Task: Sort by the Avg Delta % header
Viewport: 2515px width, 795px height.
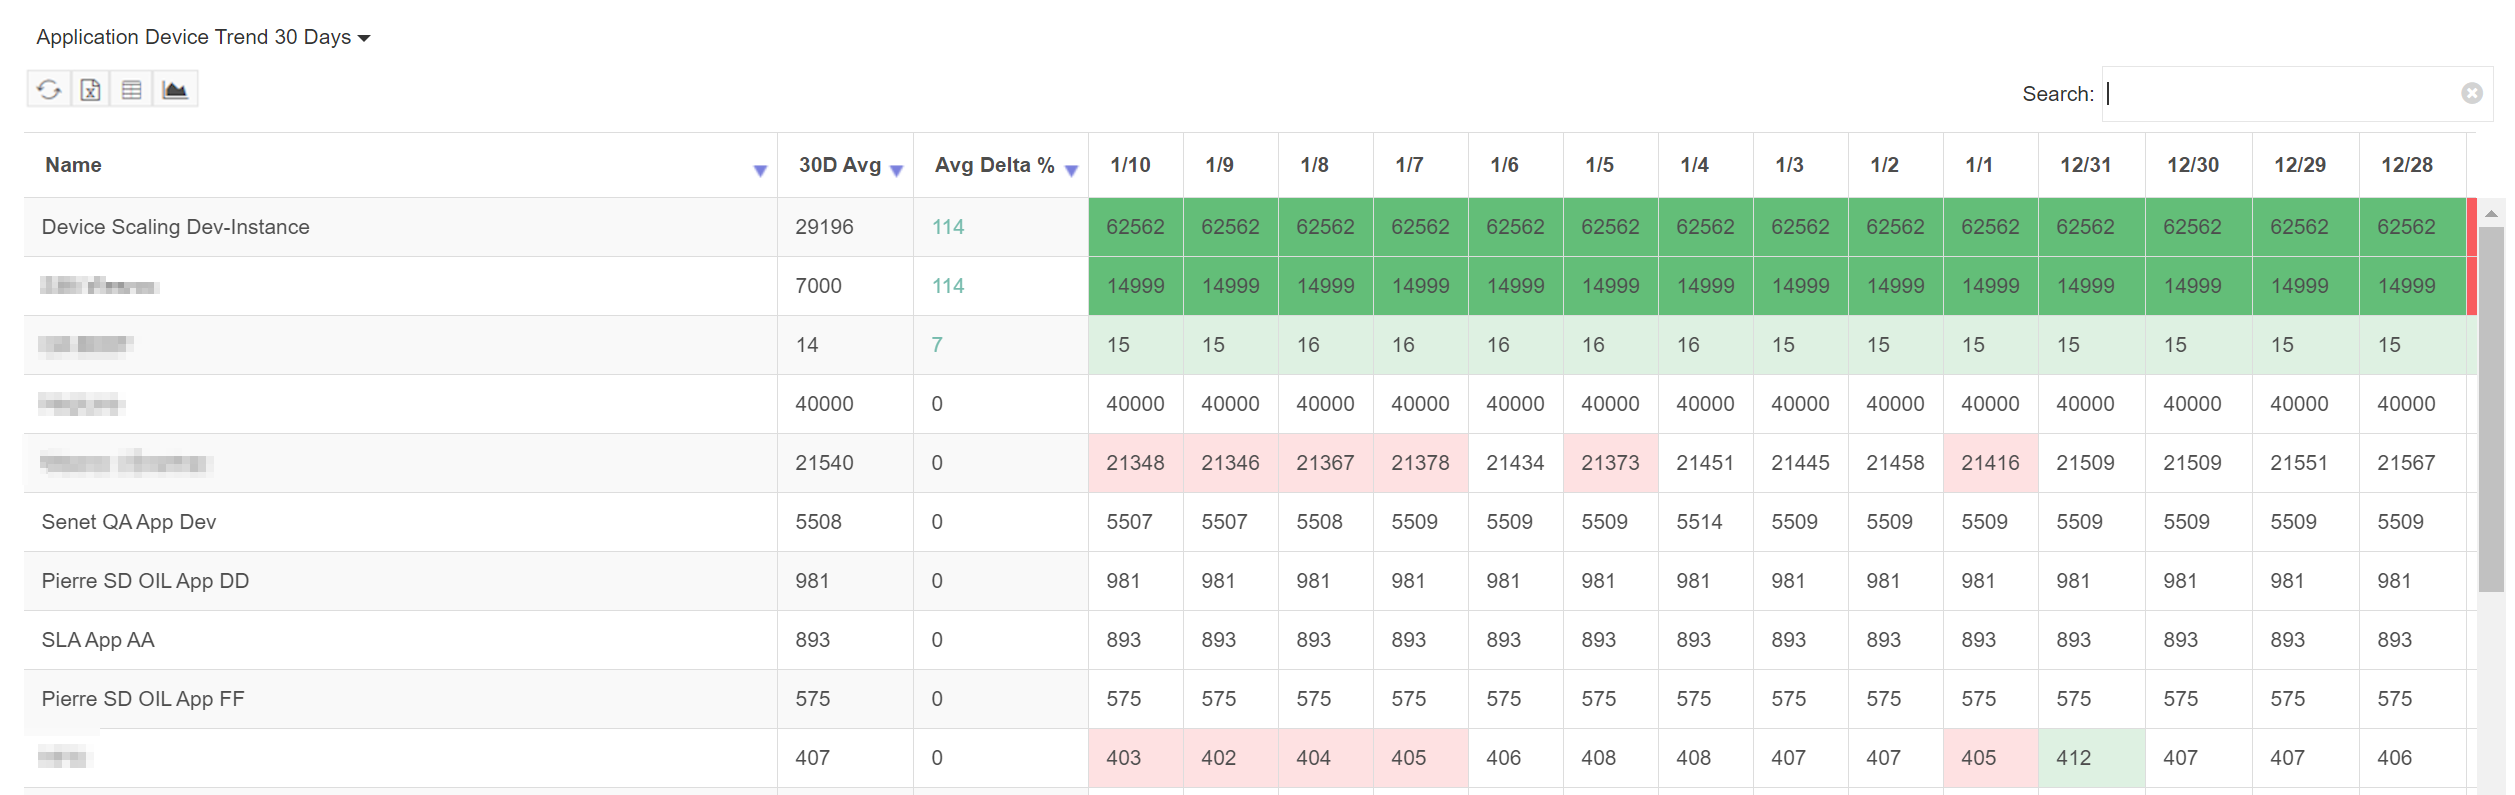Action: point(994,165)
